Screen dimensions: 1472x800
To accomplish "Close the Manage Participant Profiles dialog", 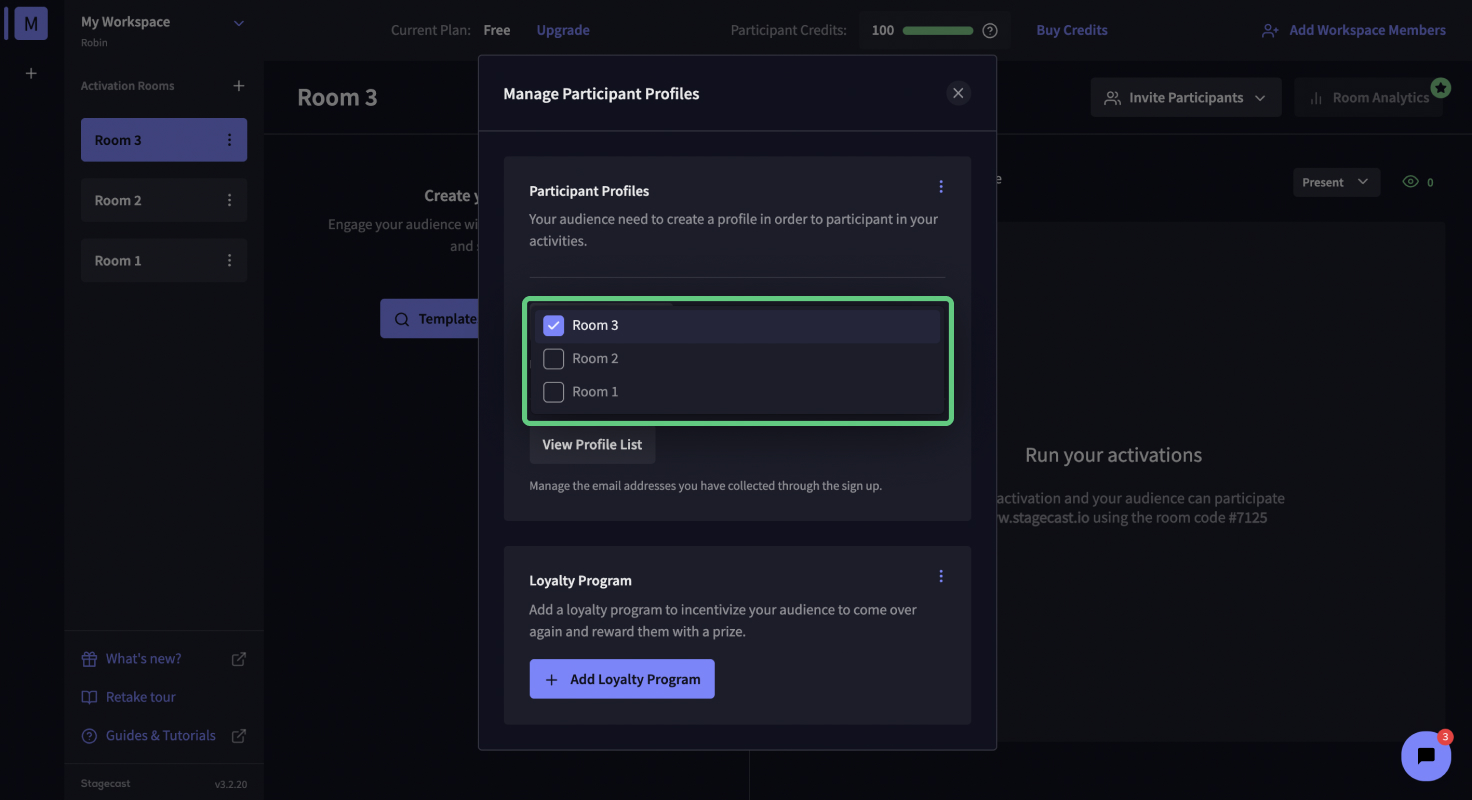I will 958,93.
